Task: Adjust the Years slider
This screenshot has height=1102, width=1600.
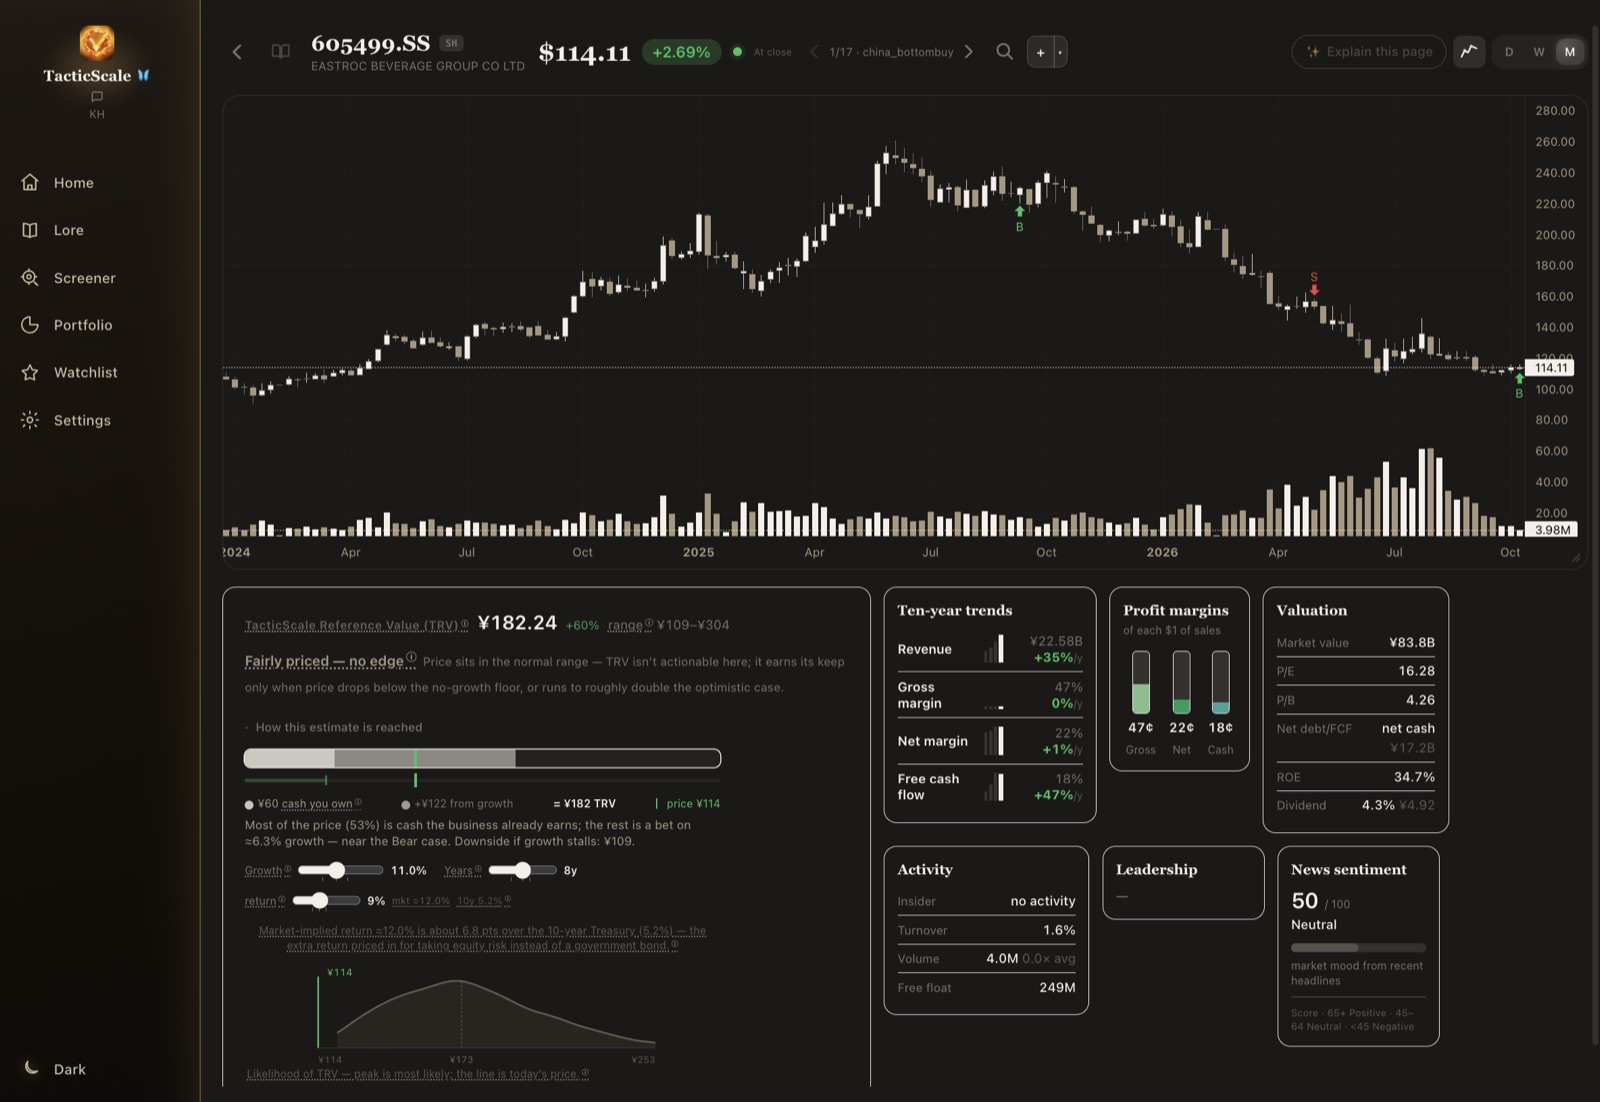Action: [x=522, y=870]
